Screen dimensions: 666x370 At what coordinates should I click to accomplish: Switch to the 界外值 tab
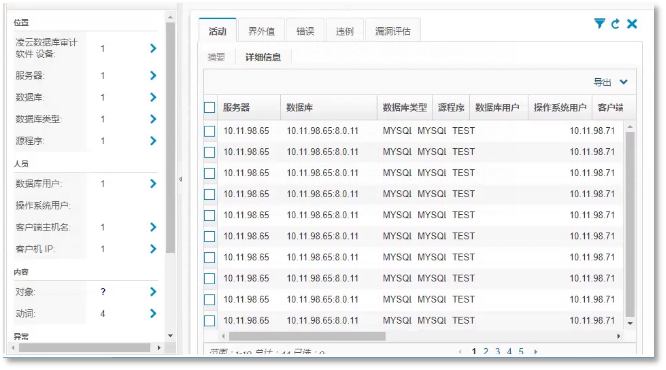[261, 31]
